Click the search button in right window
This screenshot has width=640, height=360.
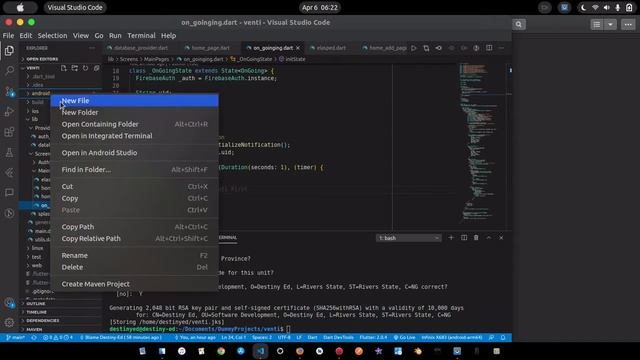pos(519,24)
